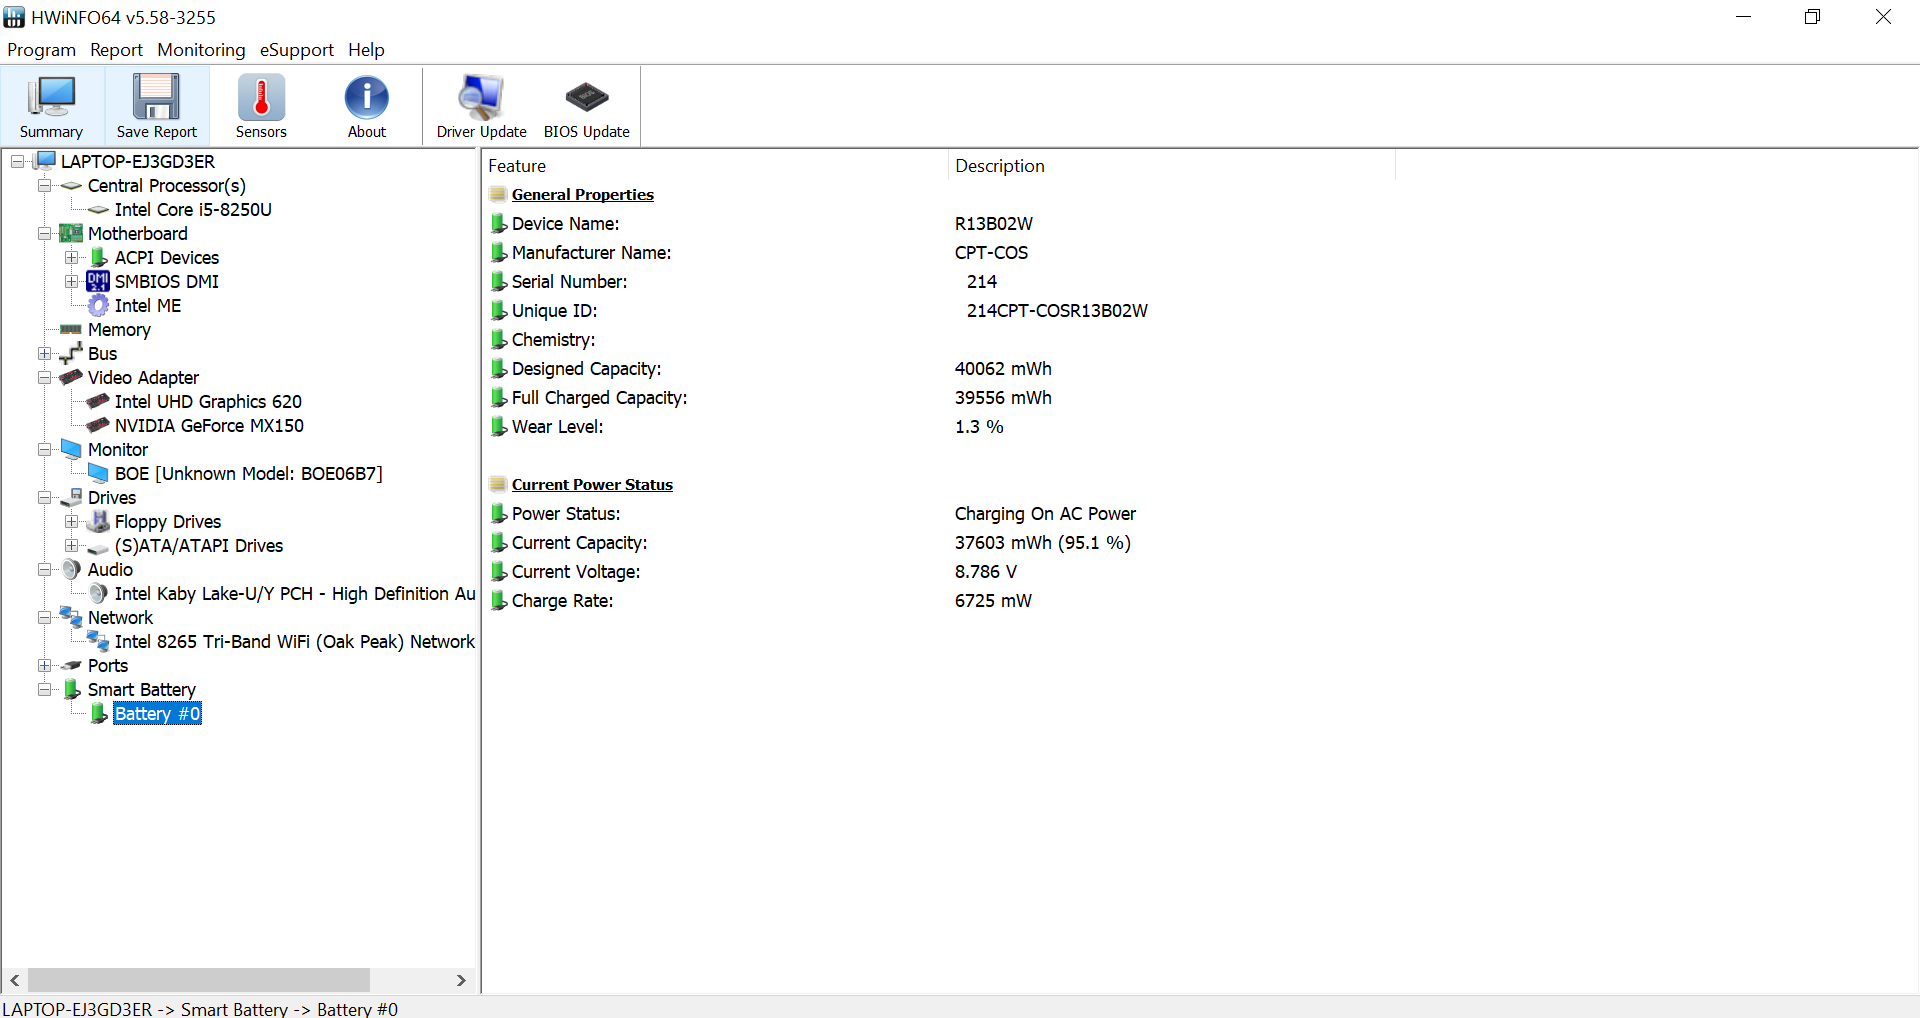
Task: Expand the SMBIOS DMI node
Action: click(x=71, y=281)
